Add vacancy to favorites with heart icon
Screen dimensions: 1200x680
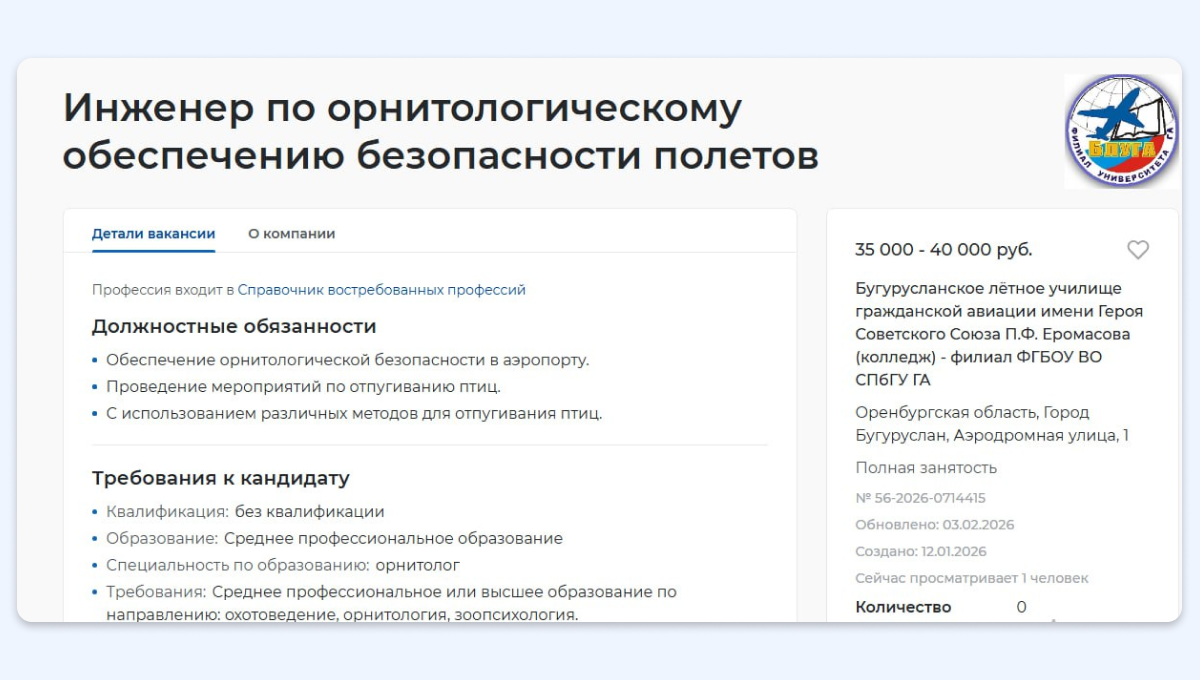pos(1137,250)
